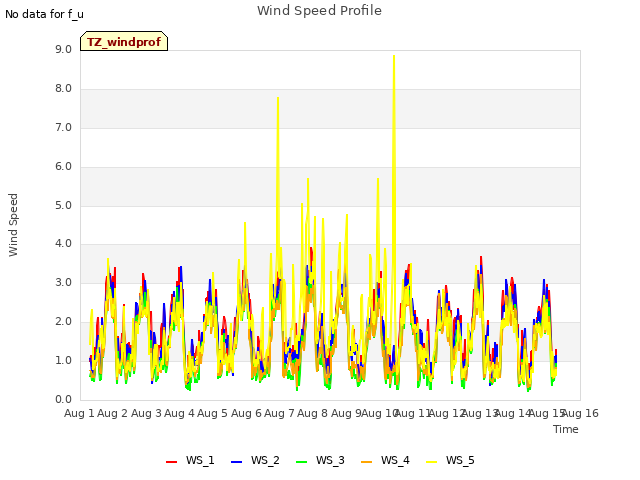
Task: Click the TZ_windprof label box
Action: [x=124, y=41]
